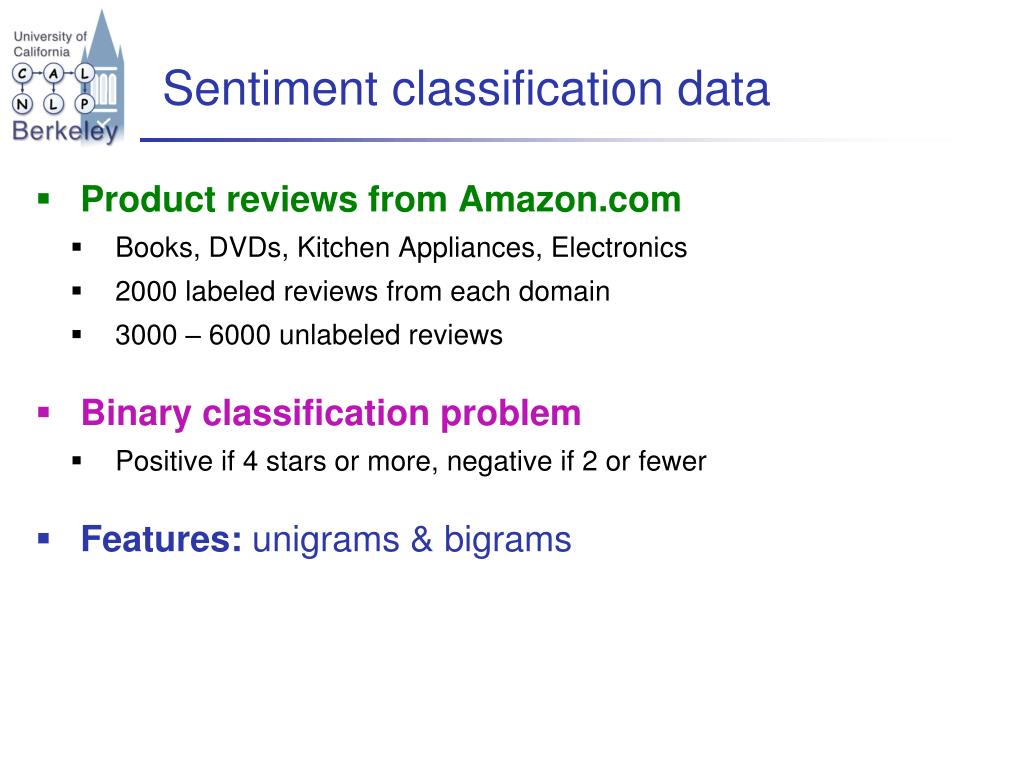Click the Berkeley word in the logo
The image size is (1024, 768).
point(65,131)
